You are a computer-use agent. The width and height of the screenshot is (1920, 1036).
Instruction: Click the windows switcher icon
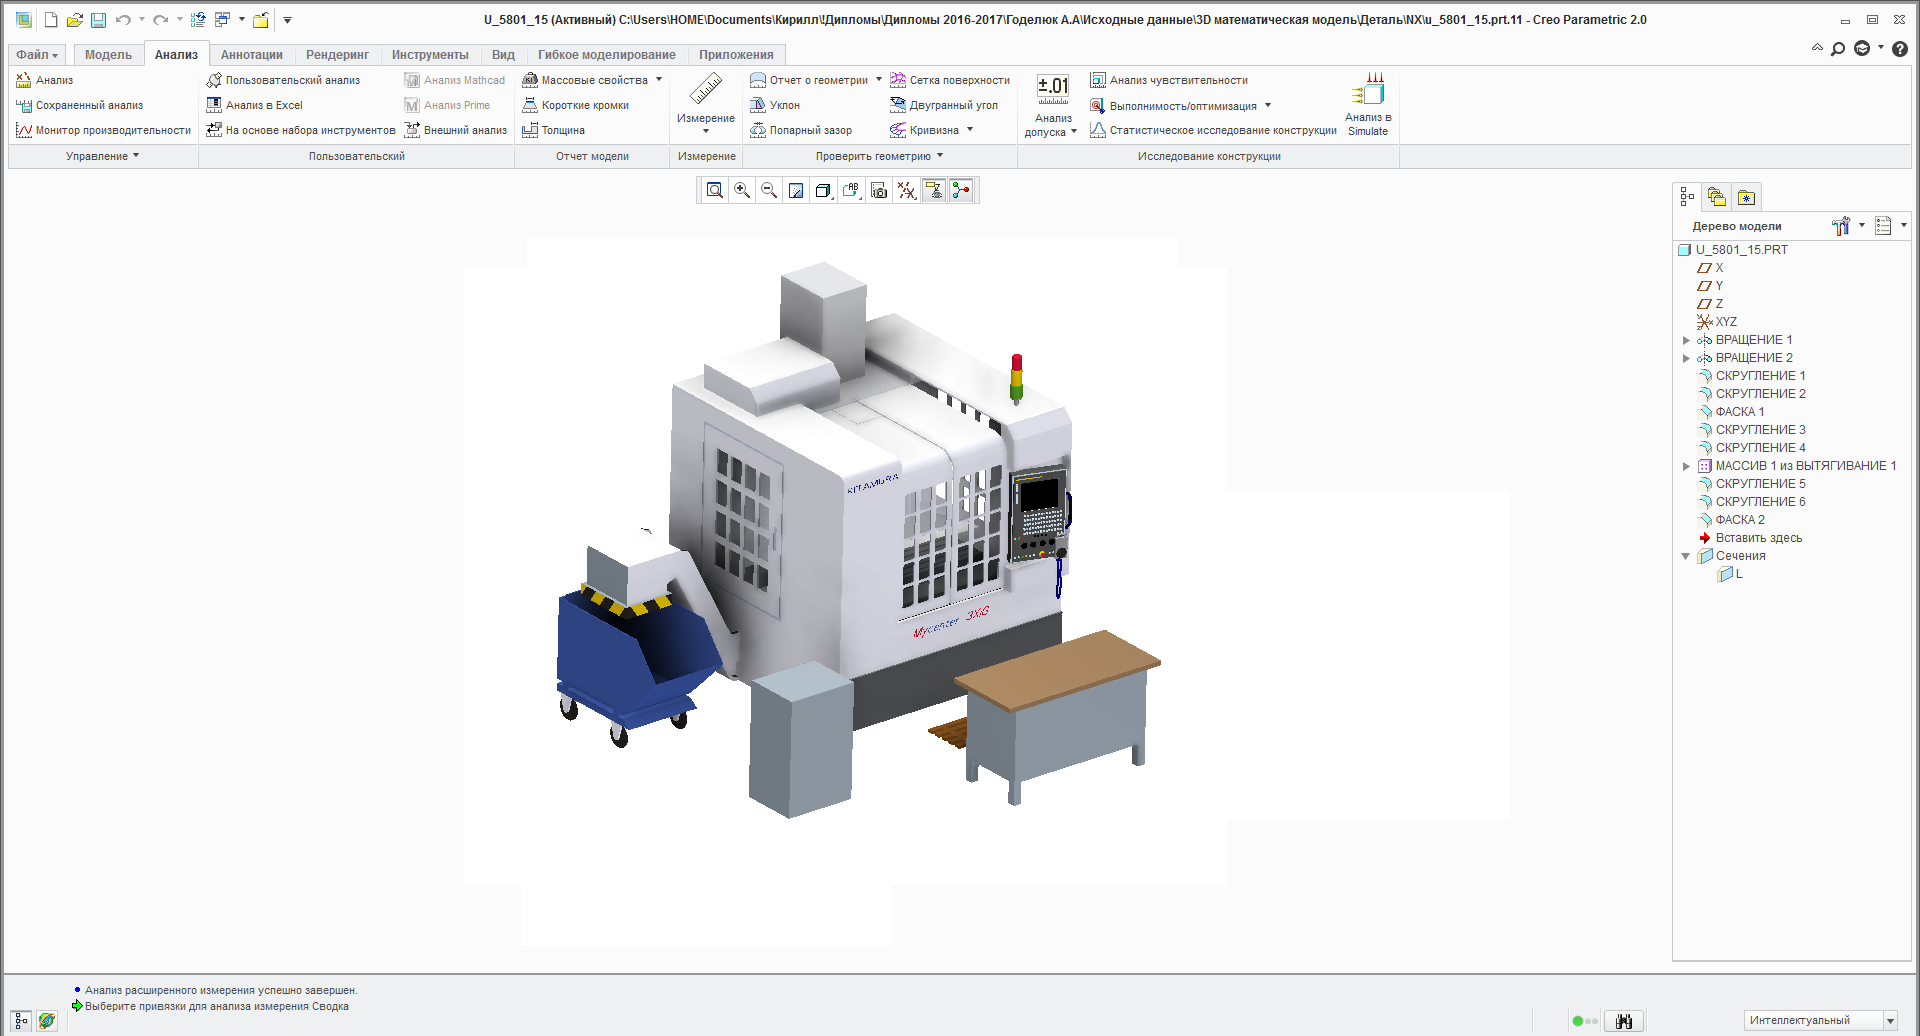(222, 20)
